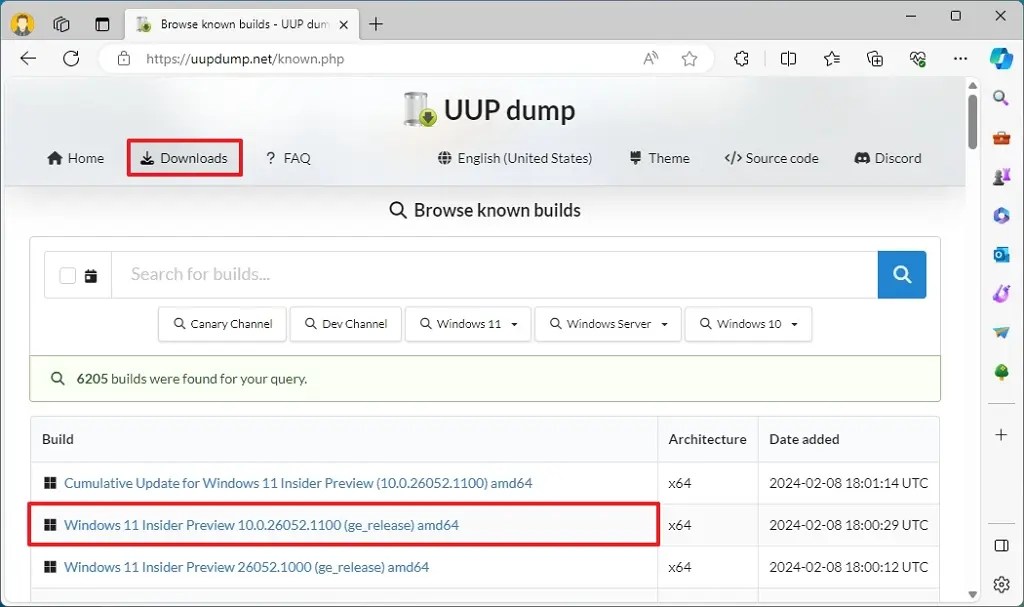Click the page scrollbar up arrow
This screenshot has height=607, width=1024.
[x=972, y=86]
